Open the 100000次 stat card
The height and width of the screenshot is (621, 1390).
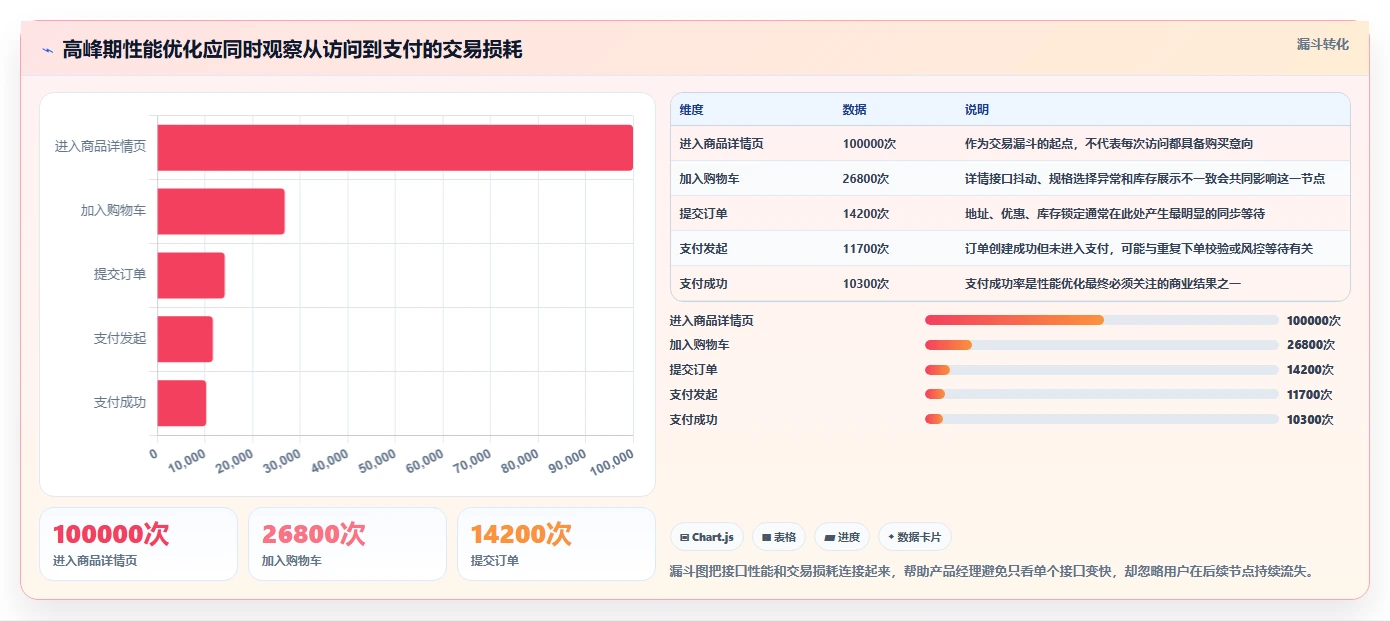pyautogui.click(x=138, y=544)
